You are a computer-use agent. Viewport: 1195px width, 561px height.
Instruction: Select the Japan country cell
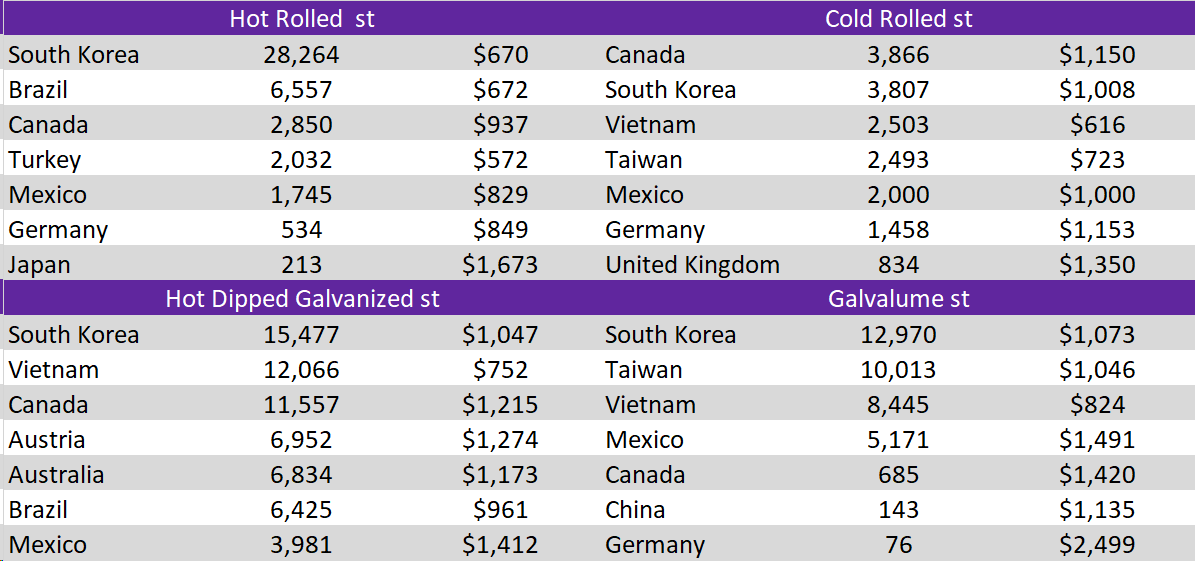(x=40, y=265)
